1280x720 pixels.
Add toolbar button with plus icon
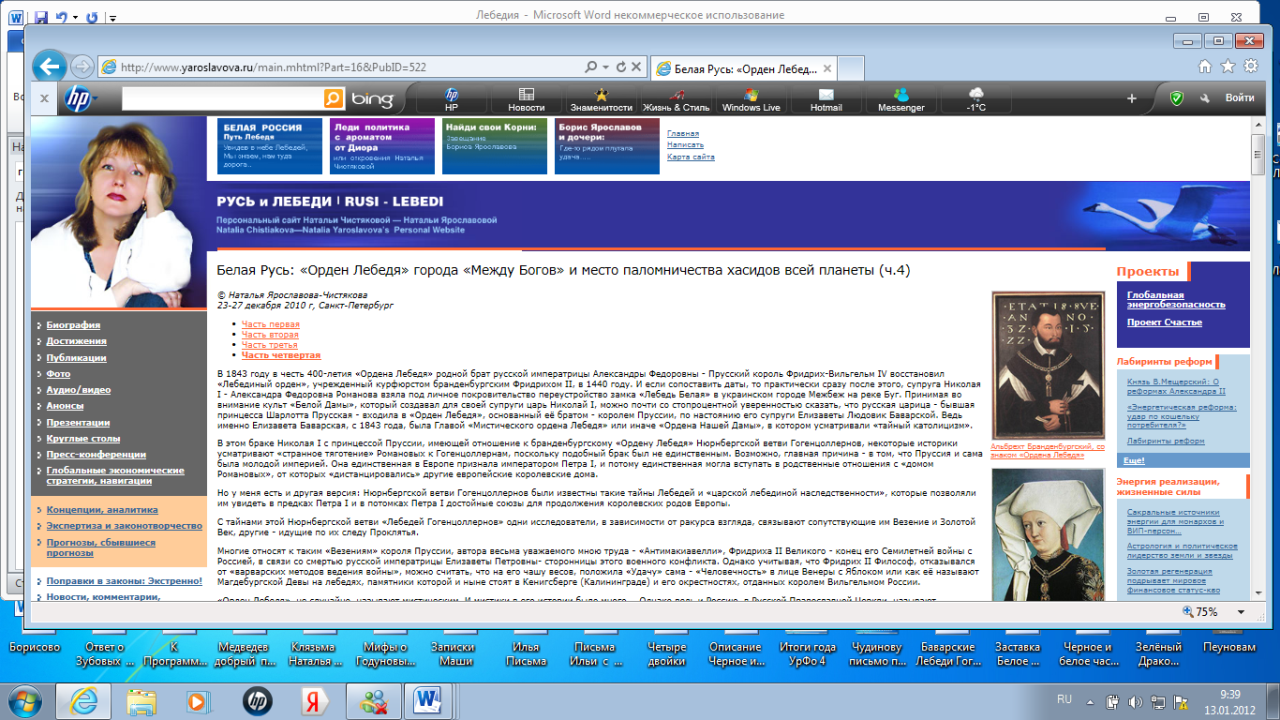1132,98
